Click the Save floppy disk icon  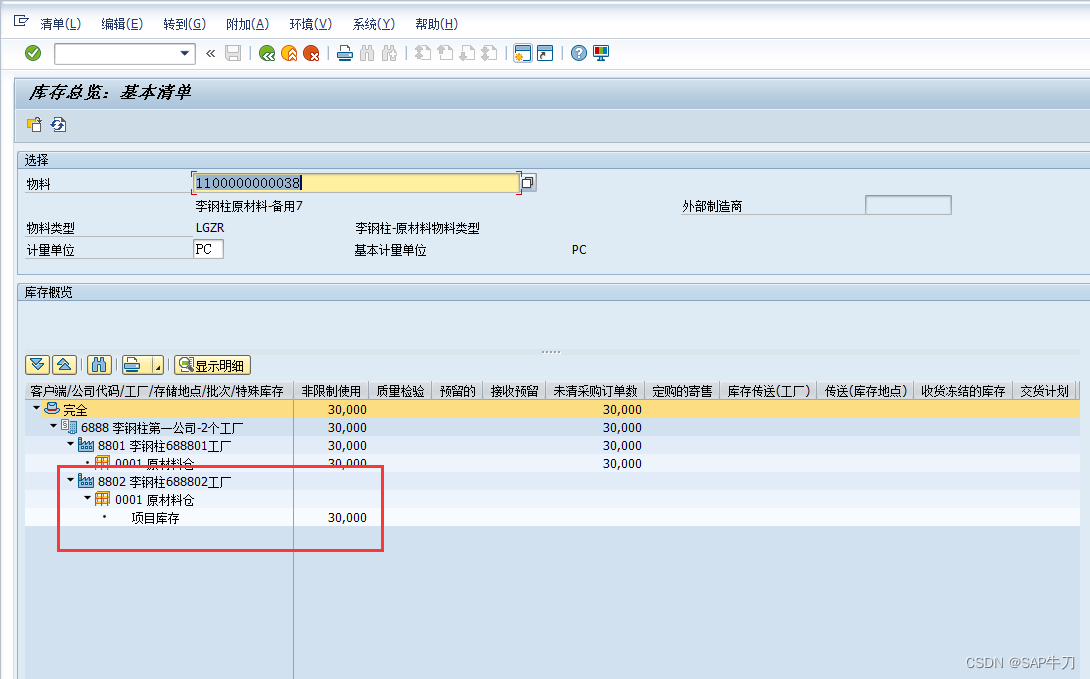coord(233,53)
